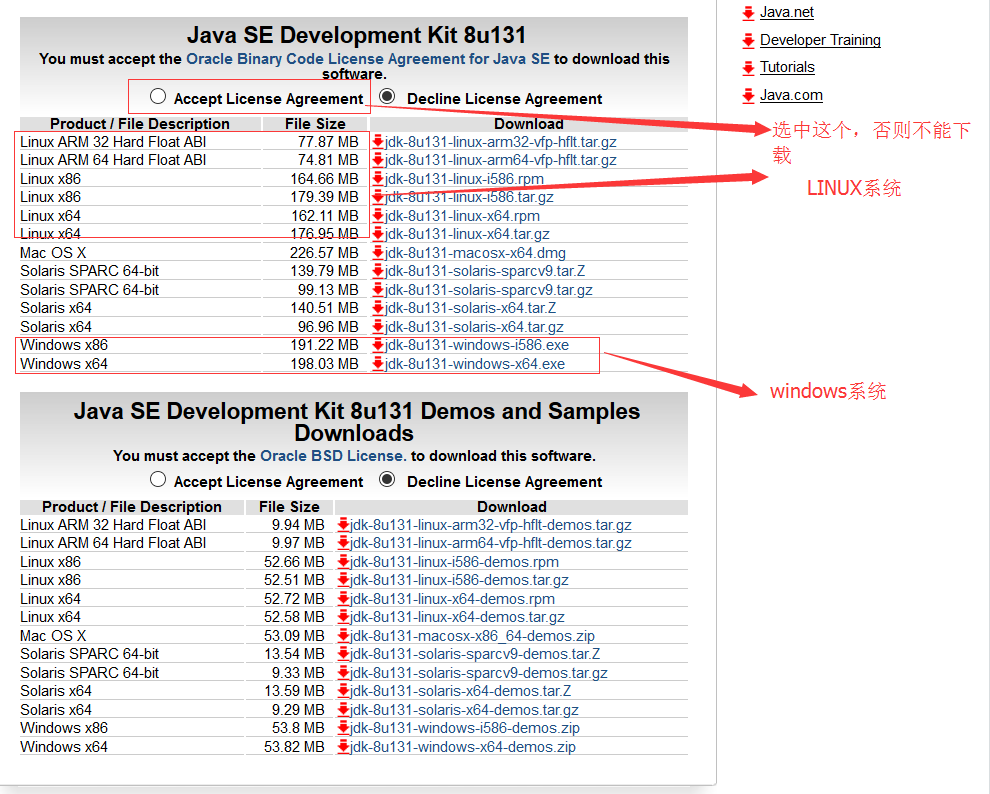Click arrow icon beside Tutorials
The image size is (990, 794).
[x=748, y=68]
